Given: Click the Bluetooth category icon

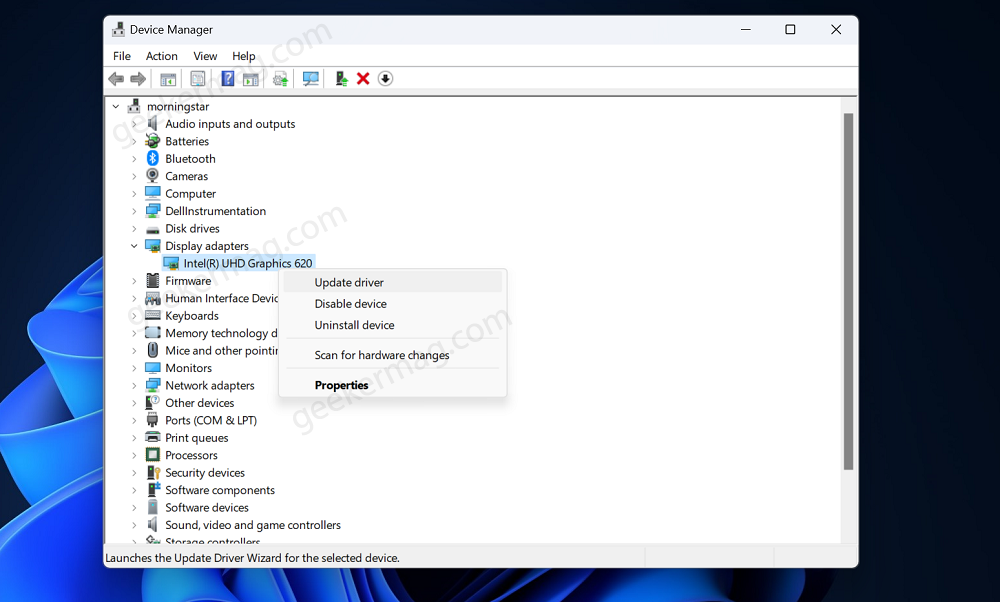Looking at the screenshot, I should click(x=152, y=158).
